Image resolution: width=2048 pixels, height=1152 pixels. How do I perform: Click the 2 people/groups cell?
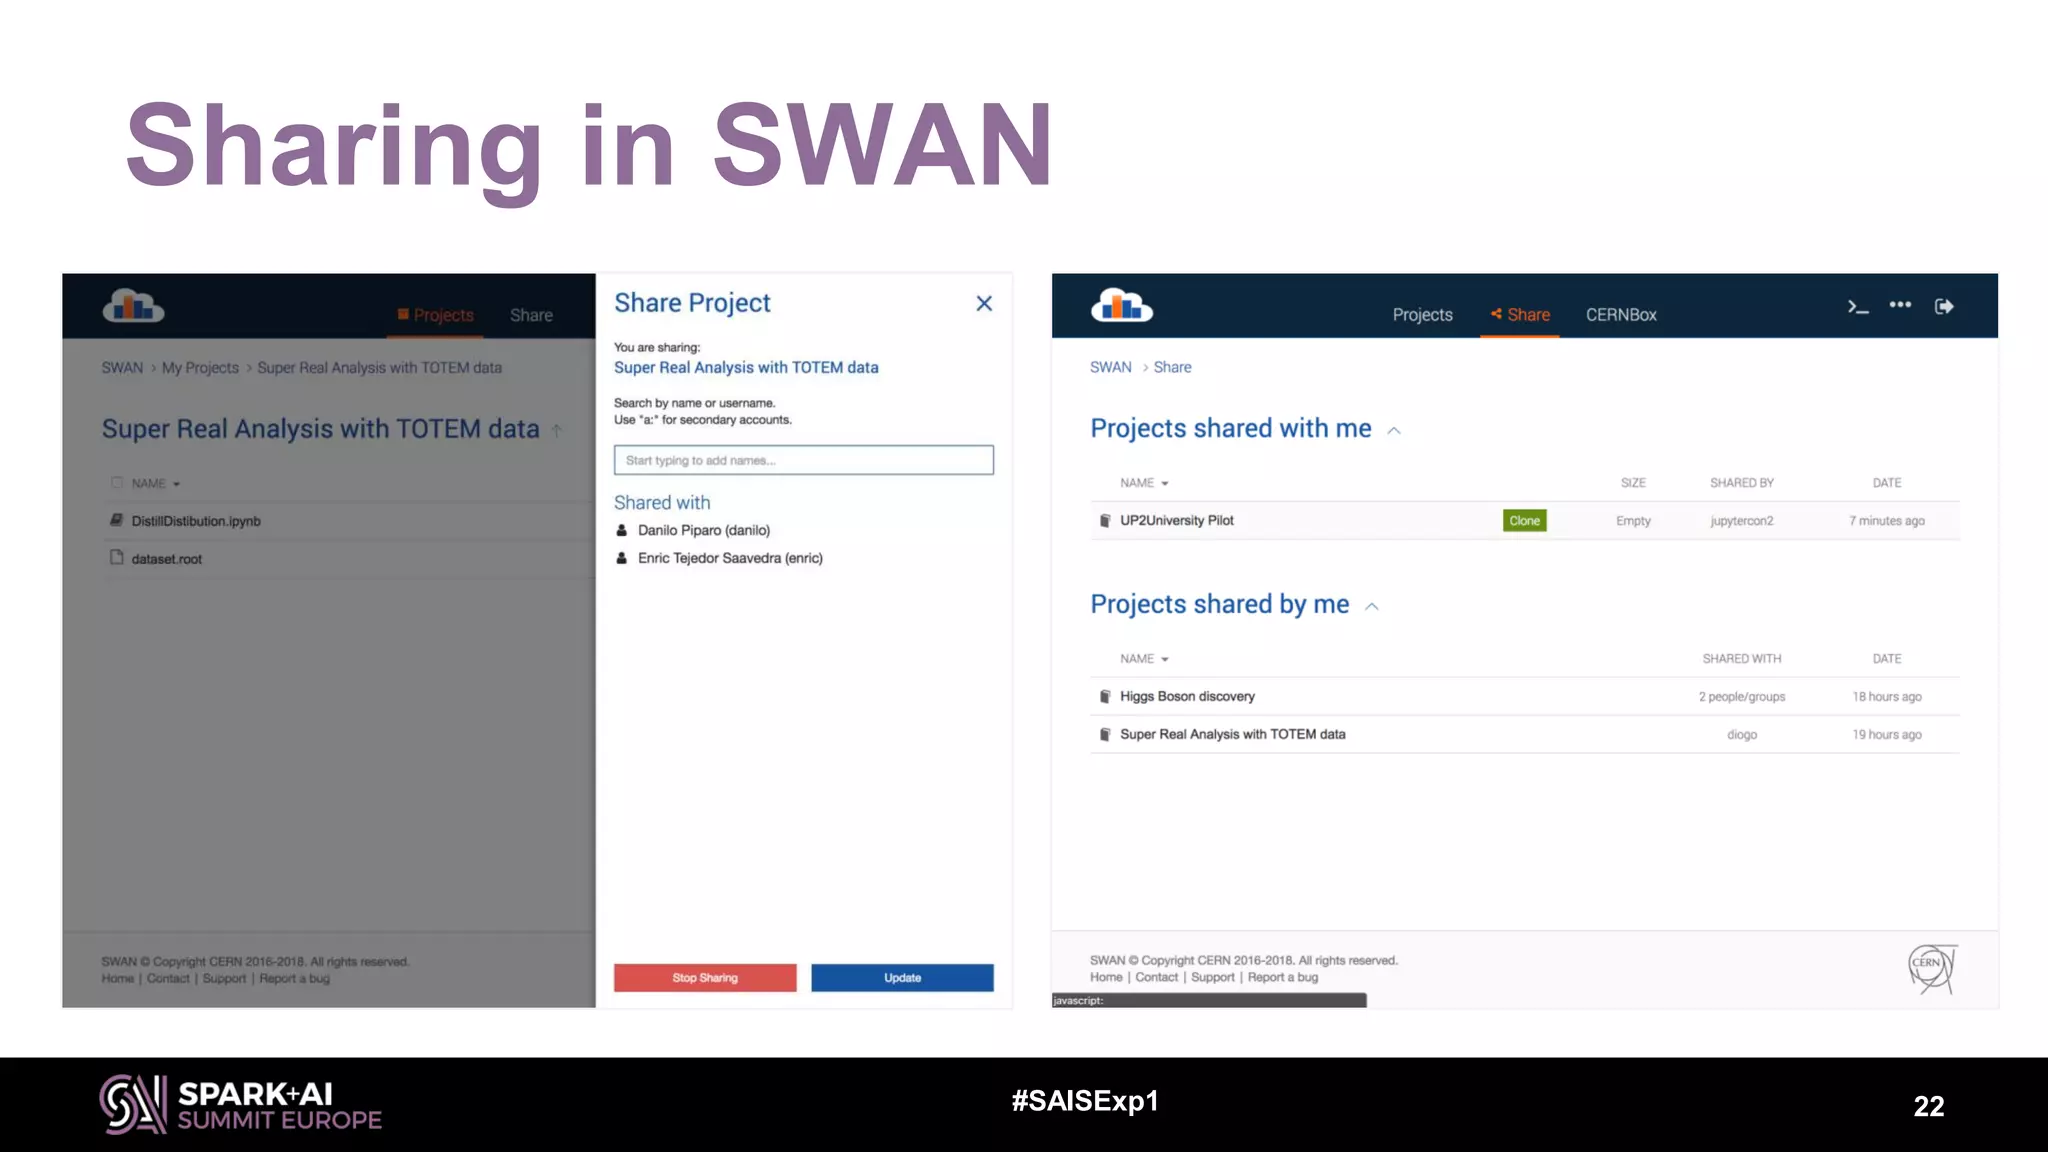point(1741,697)
